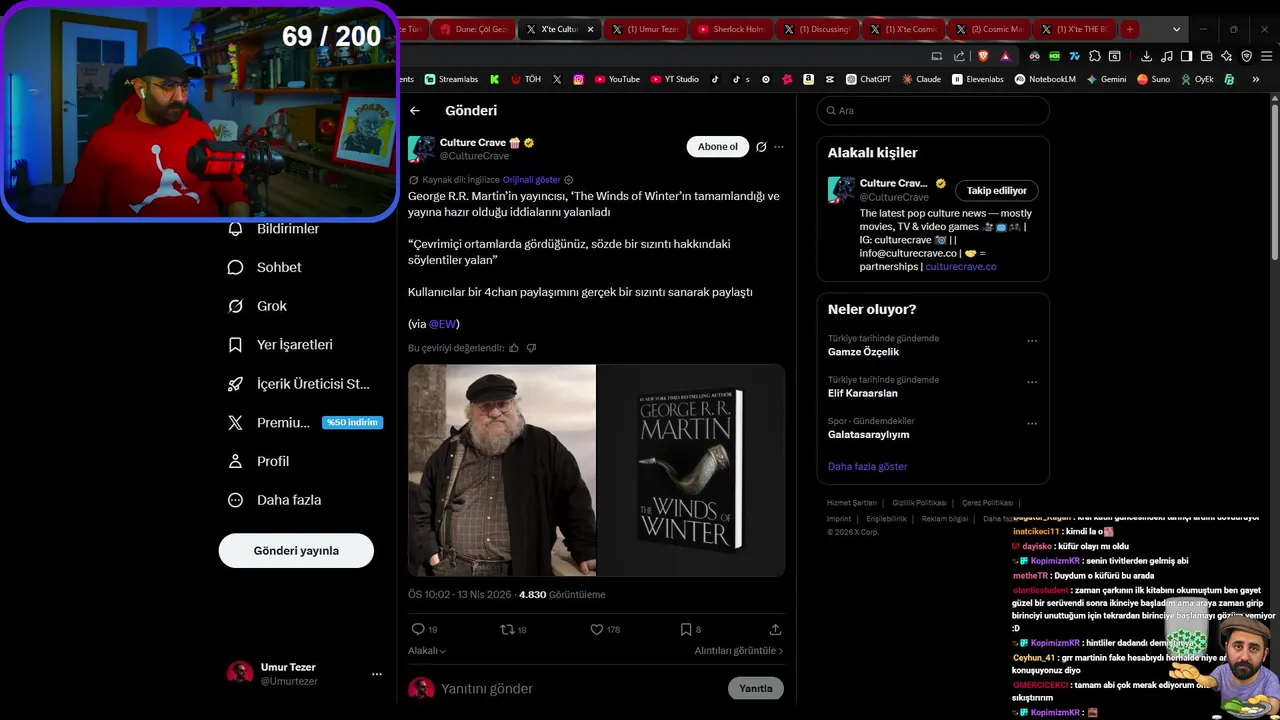Click the Orijinali göster link

[x=532, y=180]
